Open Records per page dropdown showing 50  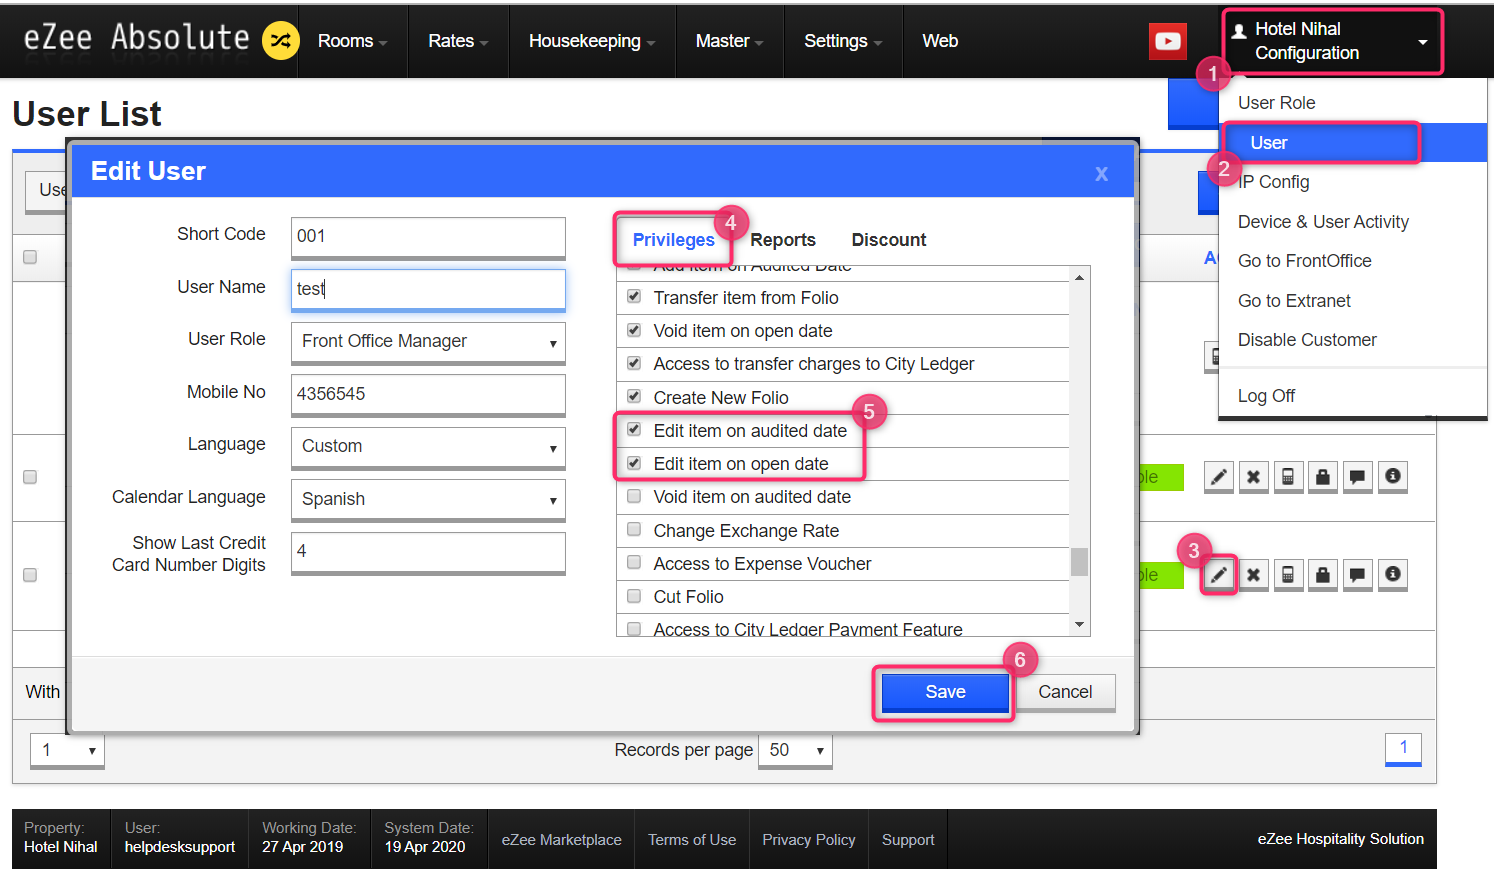click(795, 750)
